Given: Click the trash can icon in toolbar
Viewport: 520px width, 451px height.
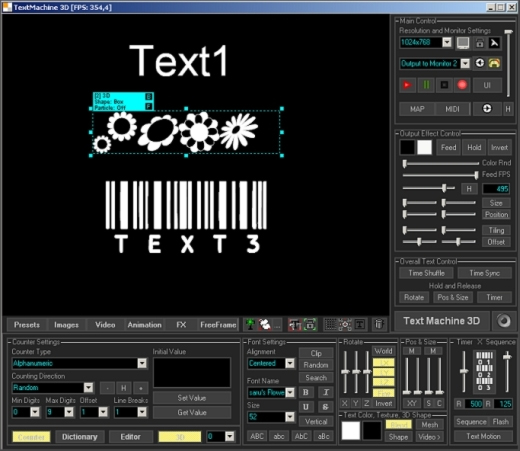Looking at the screenshot, I should pos(379,324).
